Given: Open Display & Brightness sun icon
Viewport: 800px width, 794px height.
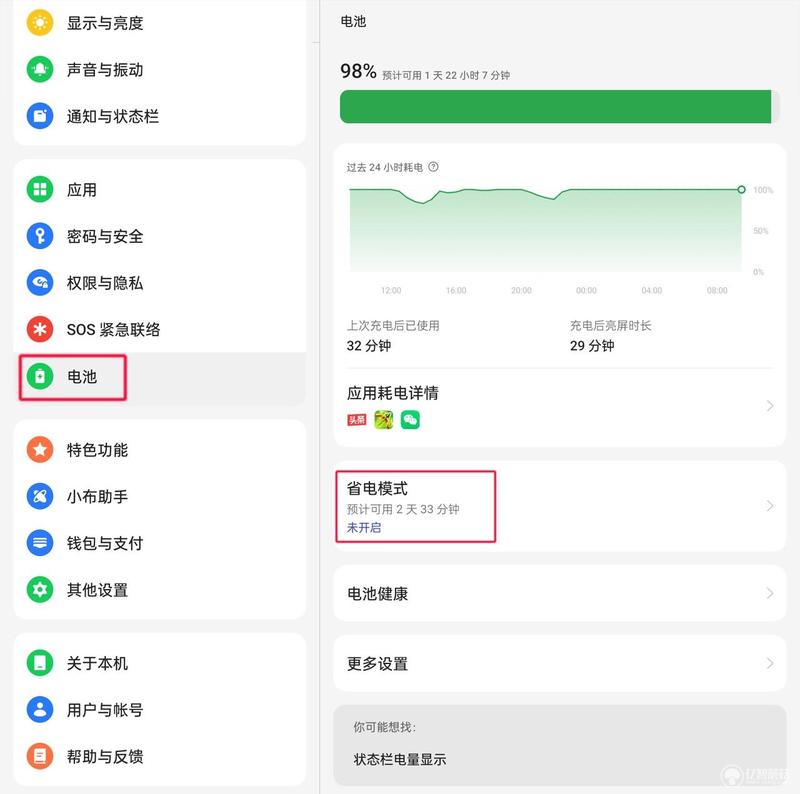Looking at the screenshot, I should pos(40,22).
